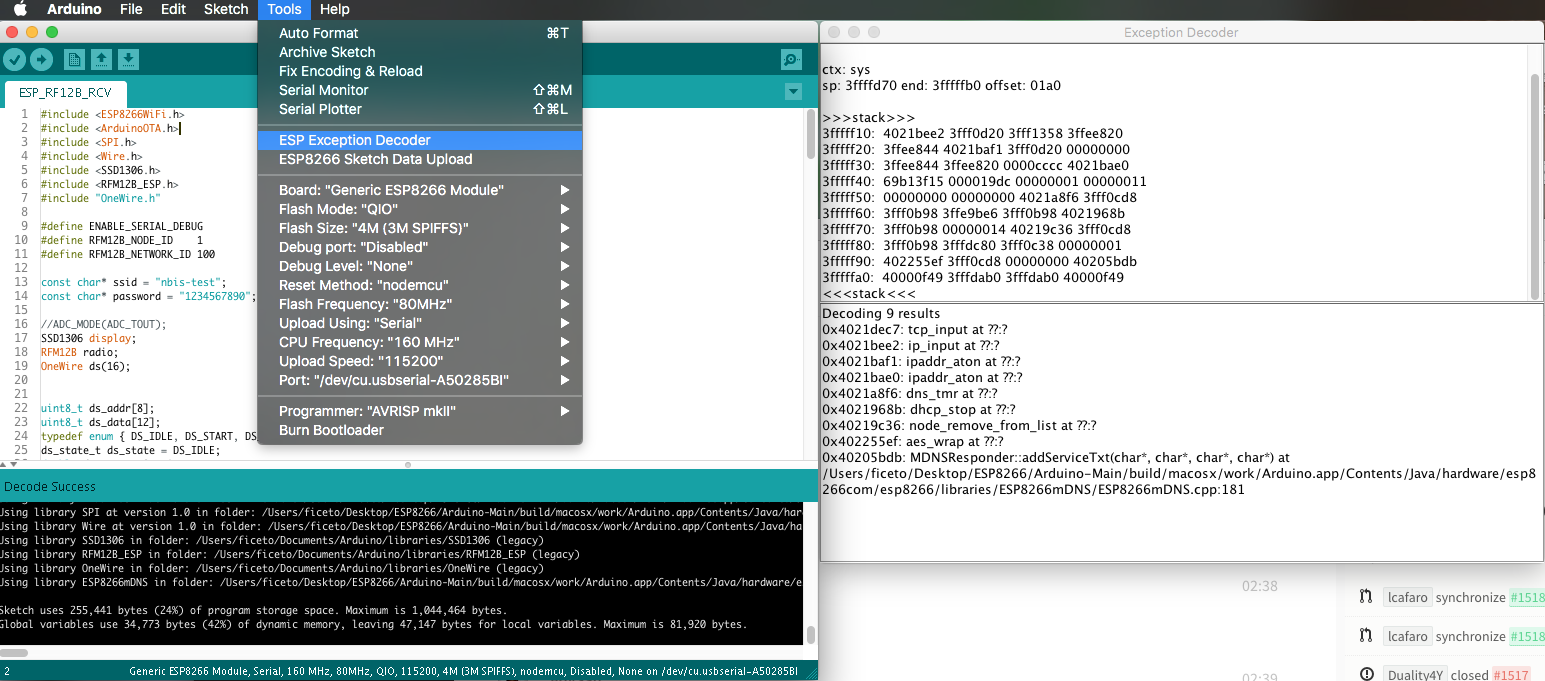The height and width of the screenshot is (681, 1545).
Task: Expand Port cu.usbserial submenu
Action: pyautogui.click(x=420, y=380)
